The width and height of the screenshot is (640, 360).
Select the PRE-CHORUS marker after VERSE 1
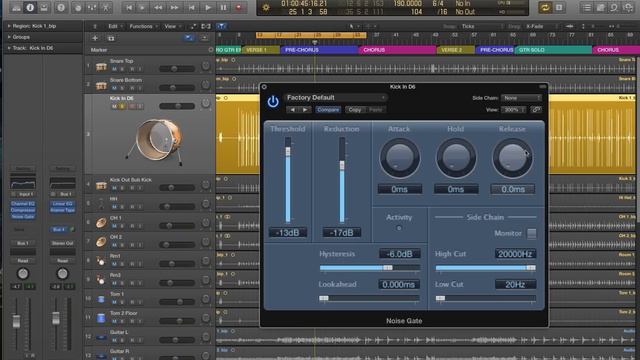(x=319, y=50)
